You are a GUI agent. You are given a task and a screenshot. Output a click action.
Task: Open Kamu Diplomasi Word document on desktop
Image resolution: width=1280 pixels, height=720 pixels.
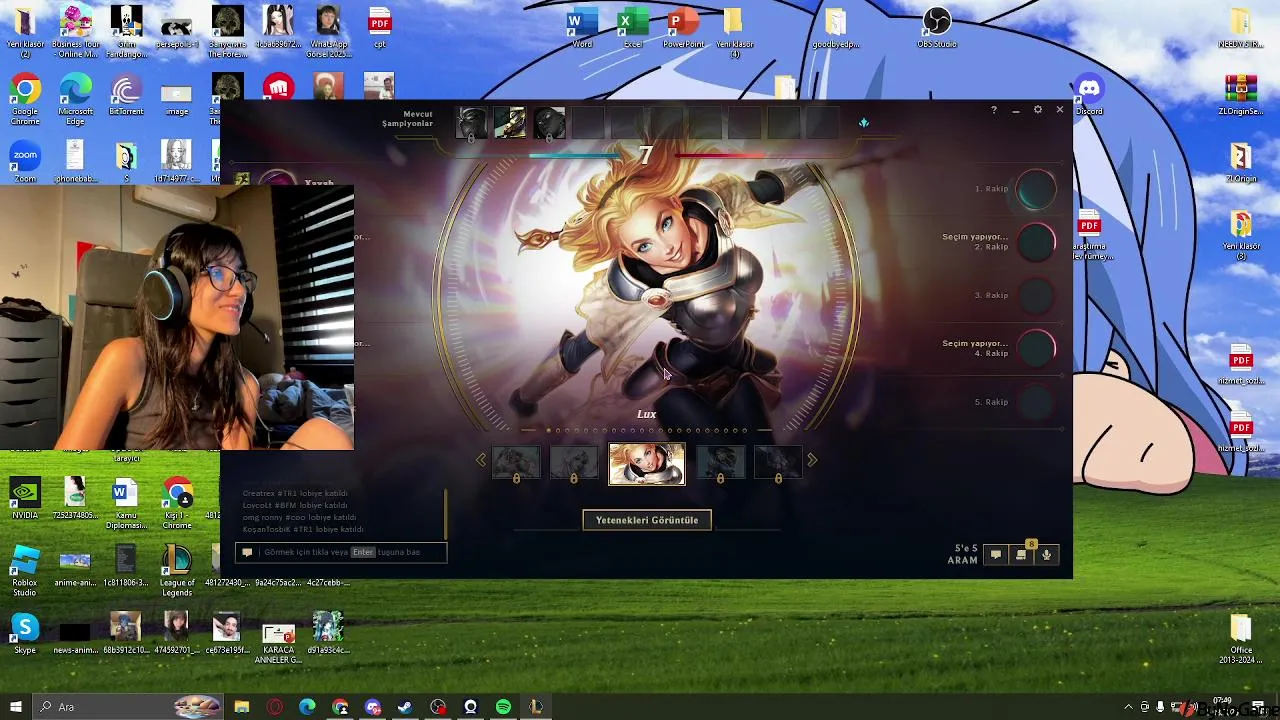126,503
